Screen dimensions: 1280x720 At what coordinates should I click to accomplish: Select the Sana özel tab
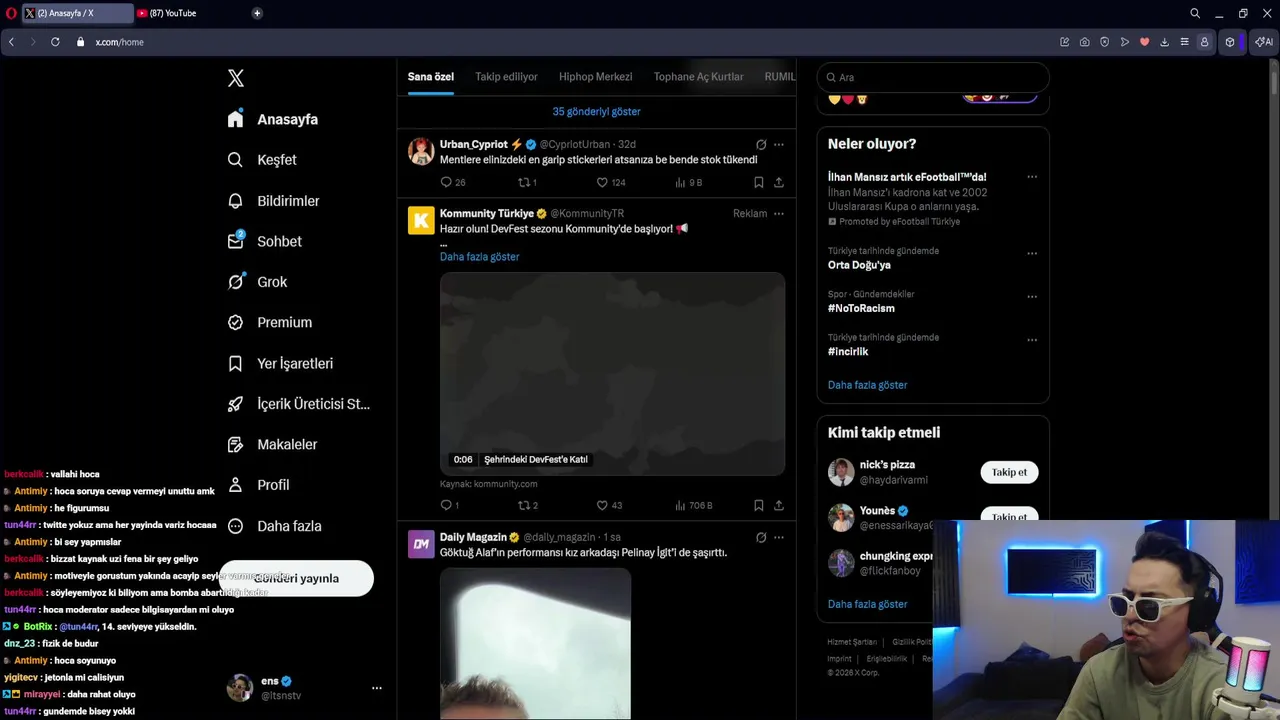tap(431, 77)
